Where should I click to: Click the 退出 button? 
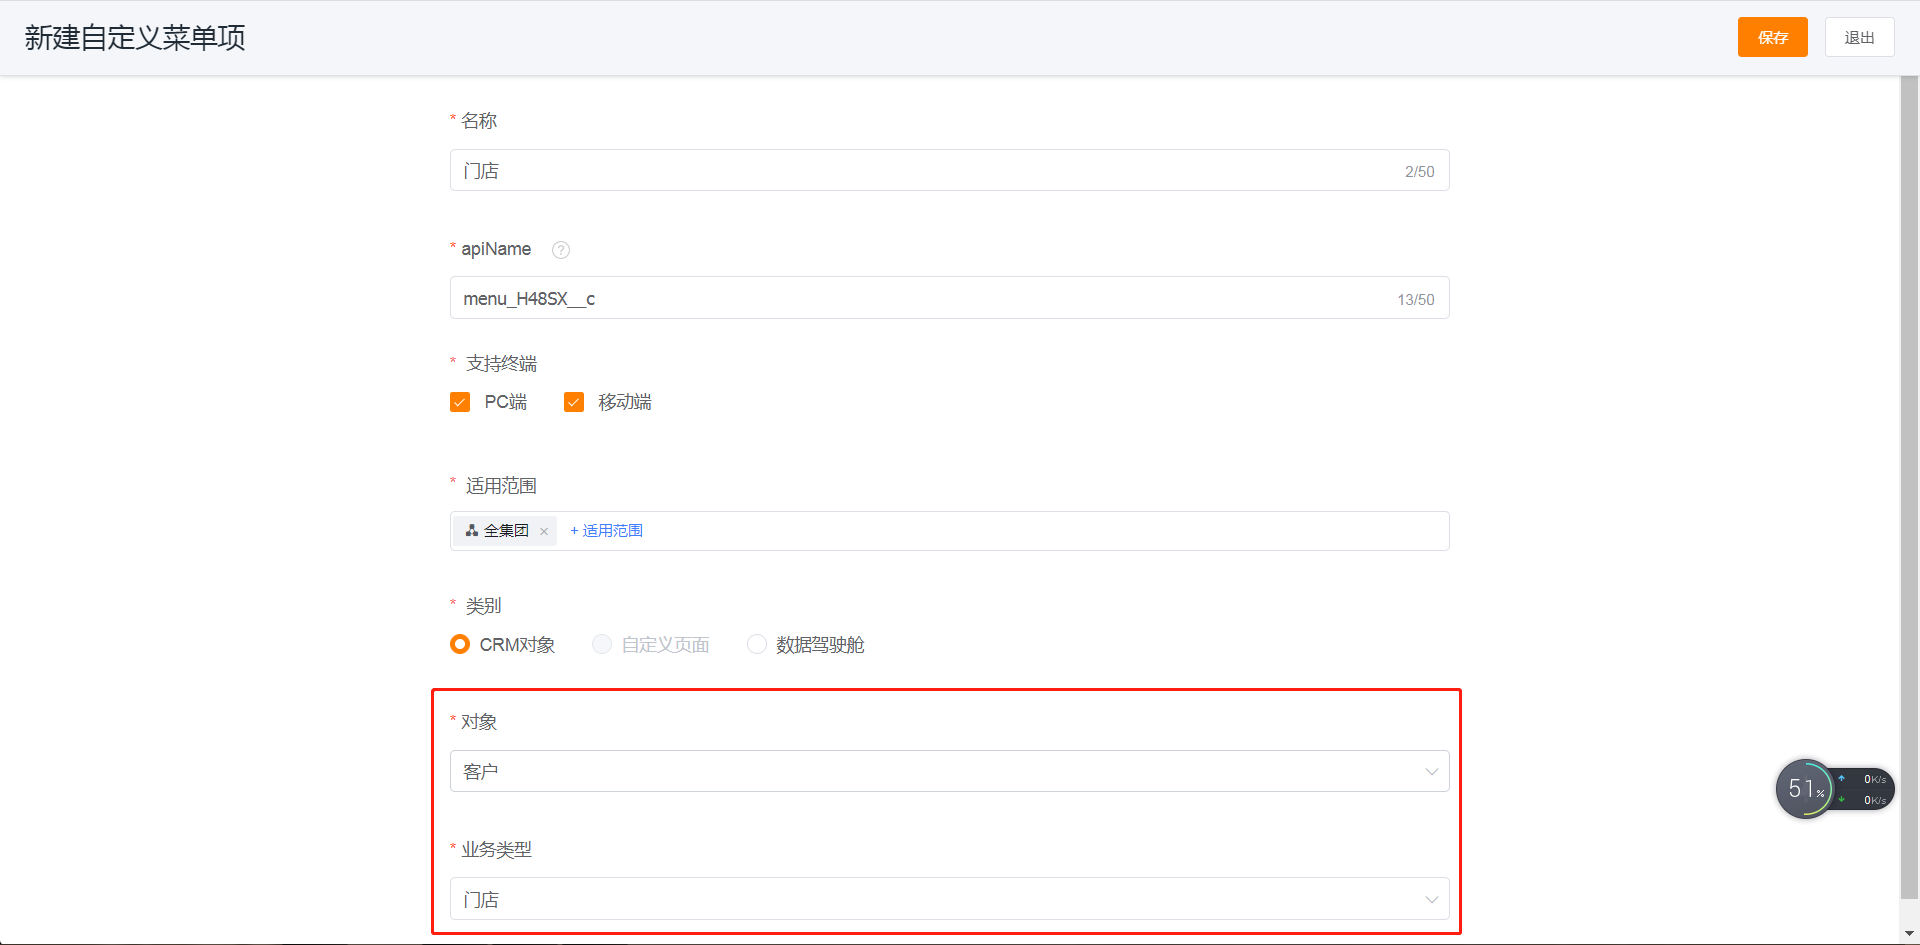click(x=1859, y=37)
